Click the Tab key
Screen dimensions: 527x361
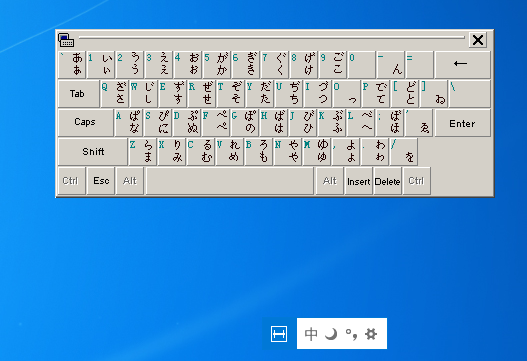coord(78,93)
